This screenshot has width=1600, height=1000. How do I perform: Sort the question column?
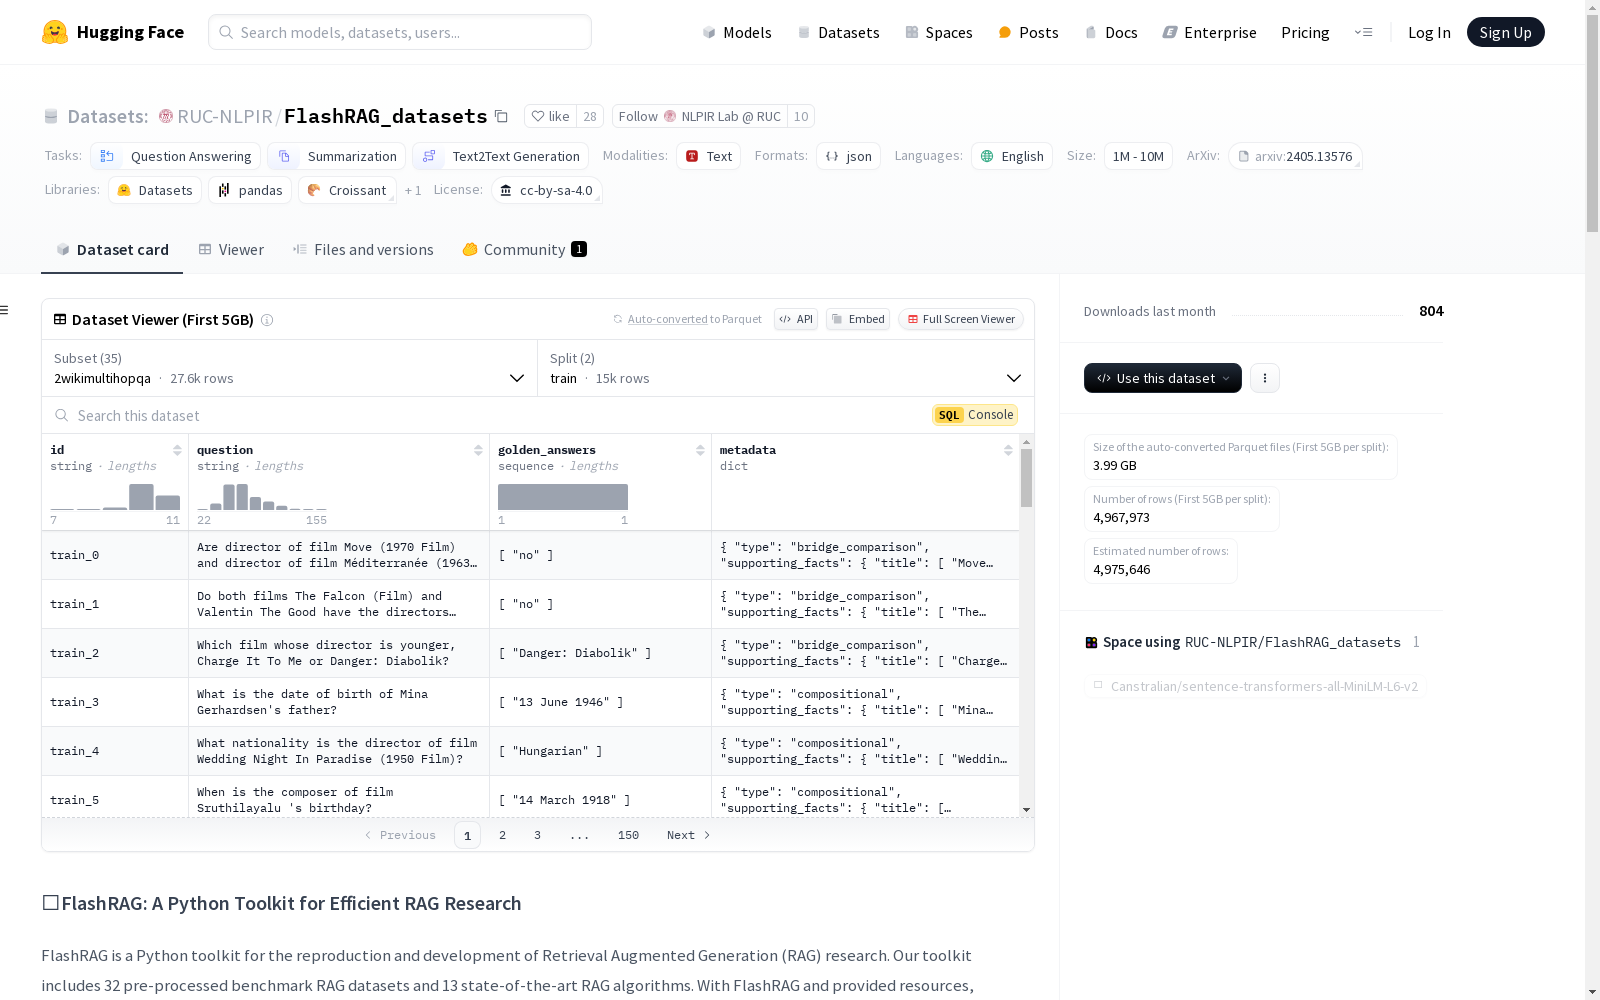pyautogui.click(x=478, y=450)
